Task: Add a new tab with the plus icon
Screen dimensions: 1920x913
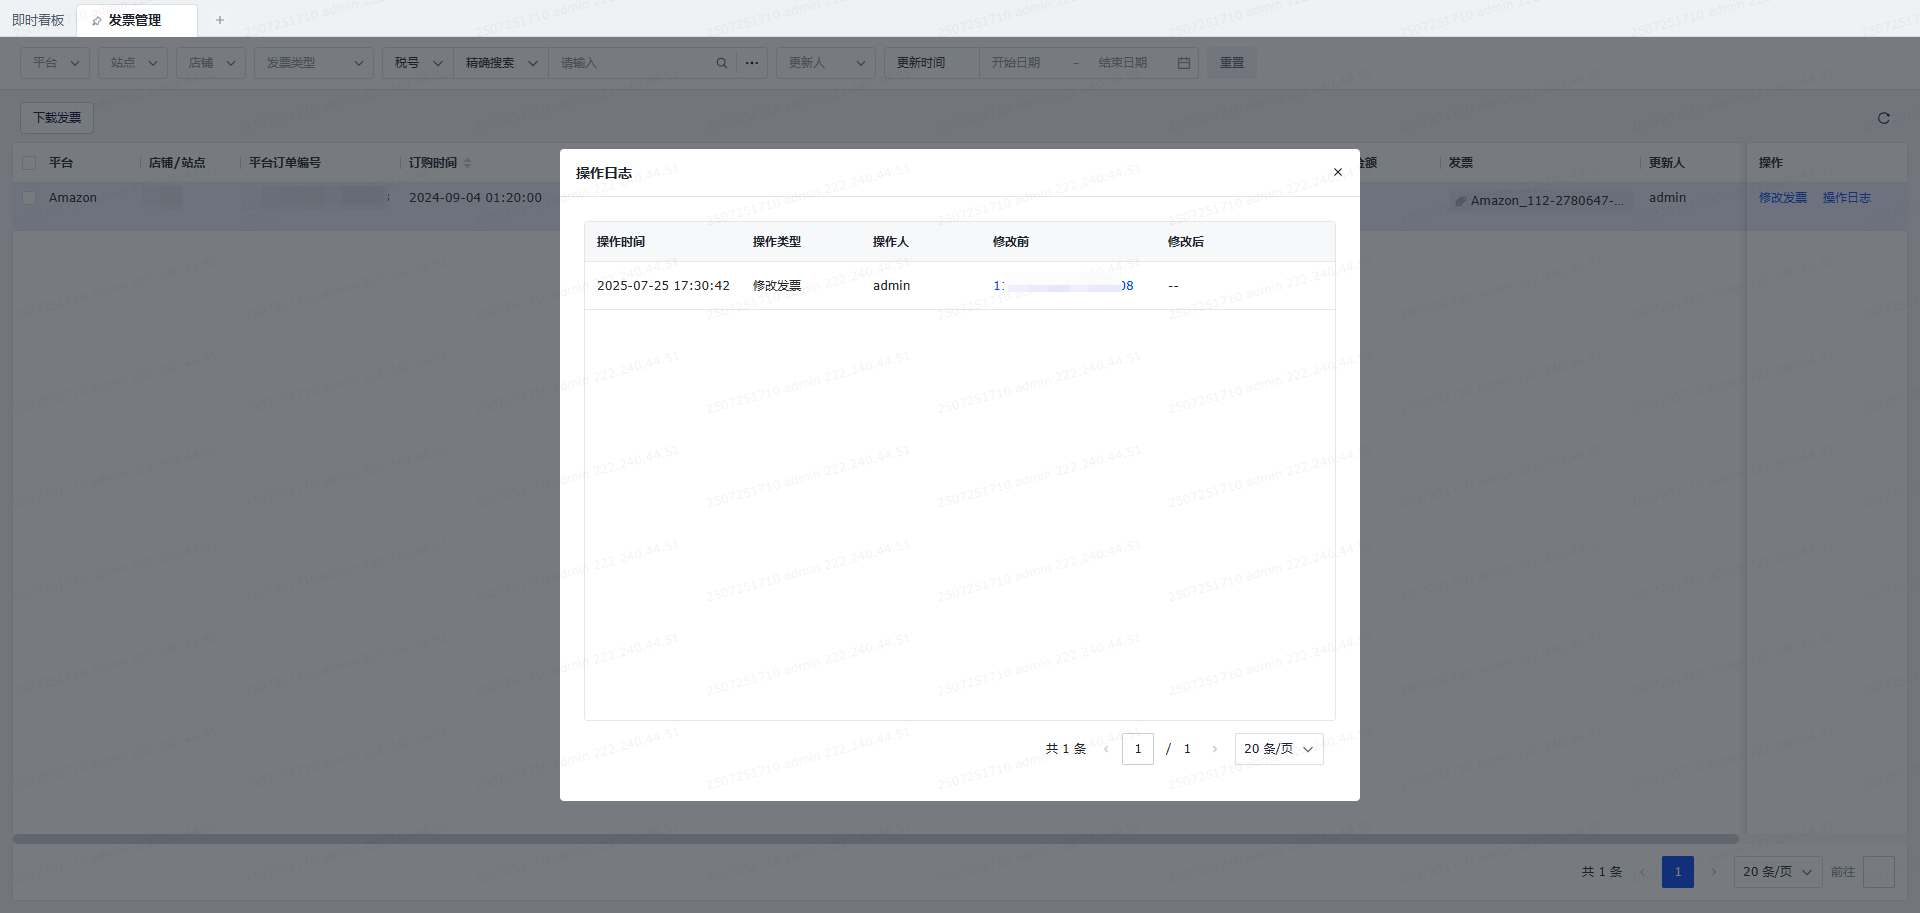Action: click(220, 20)
